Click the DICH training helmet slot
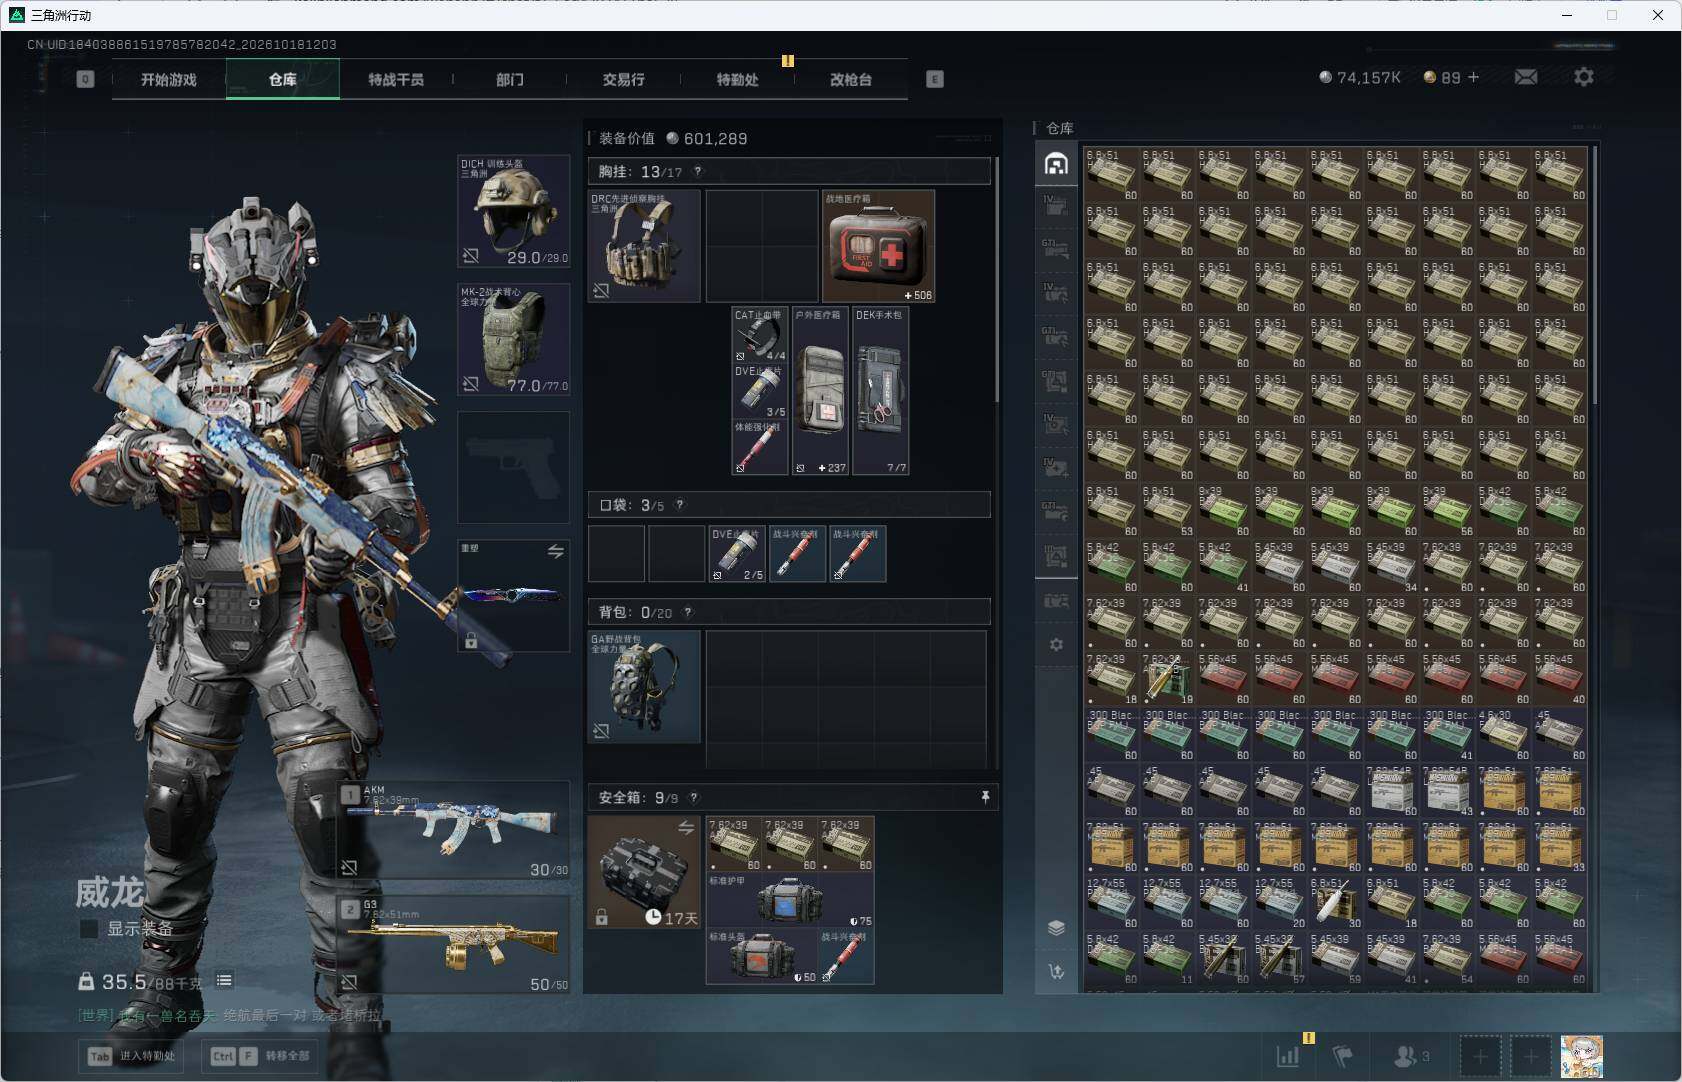This screenshot has height=1082, width=1682. point(513,211)
